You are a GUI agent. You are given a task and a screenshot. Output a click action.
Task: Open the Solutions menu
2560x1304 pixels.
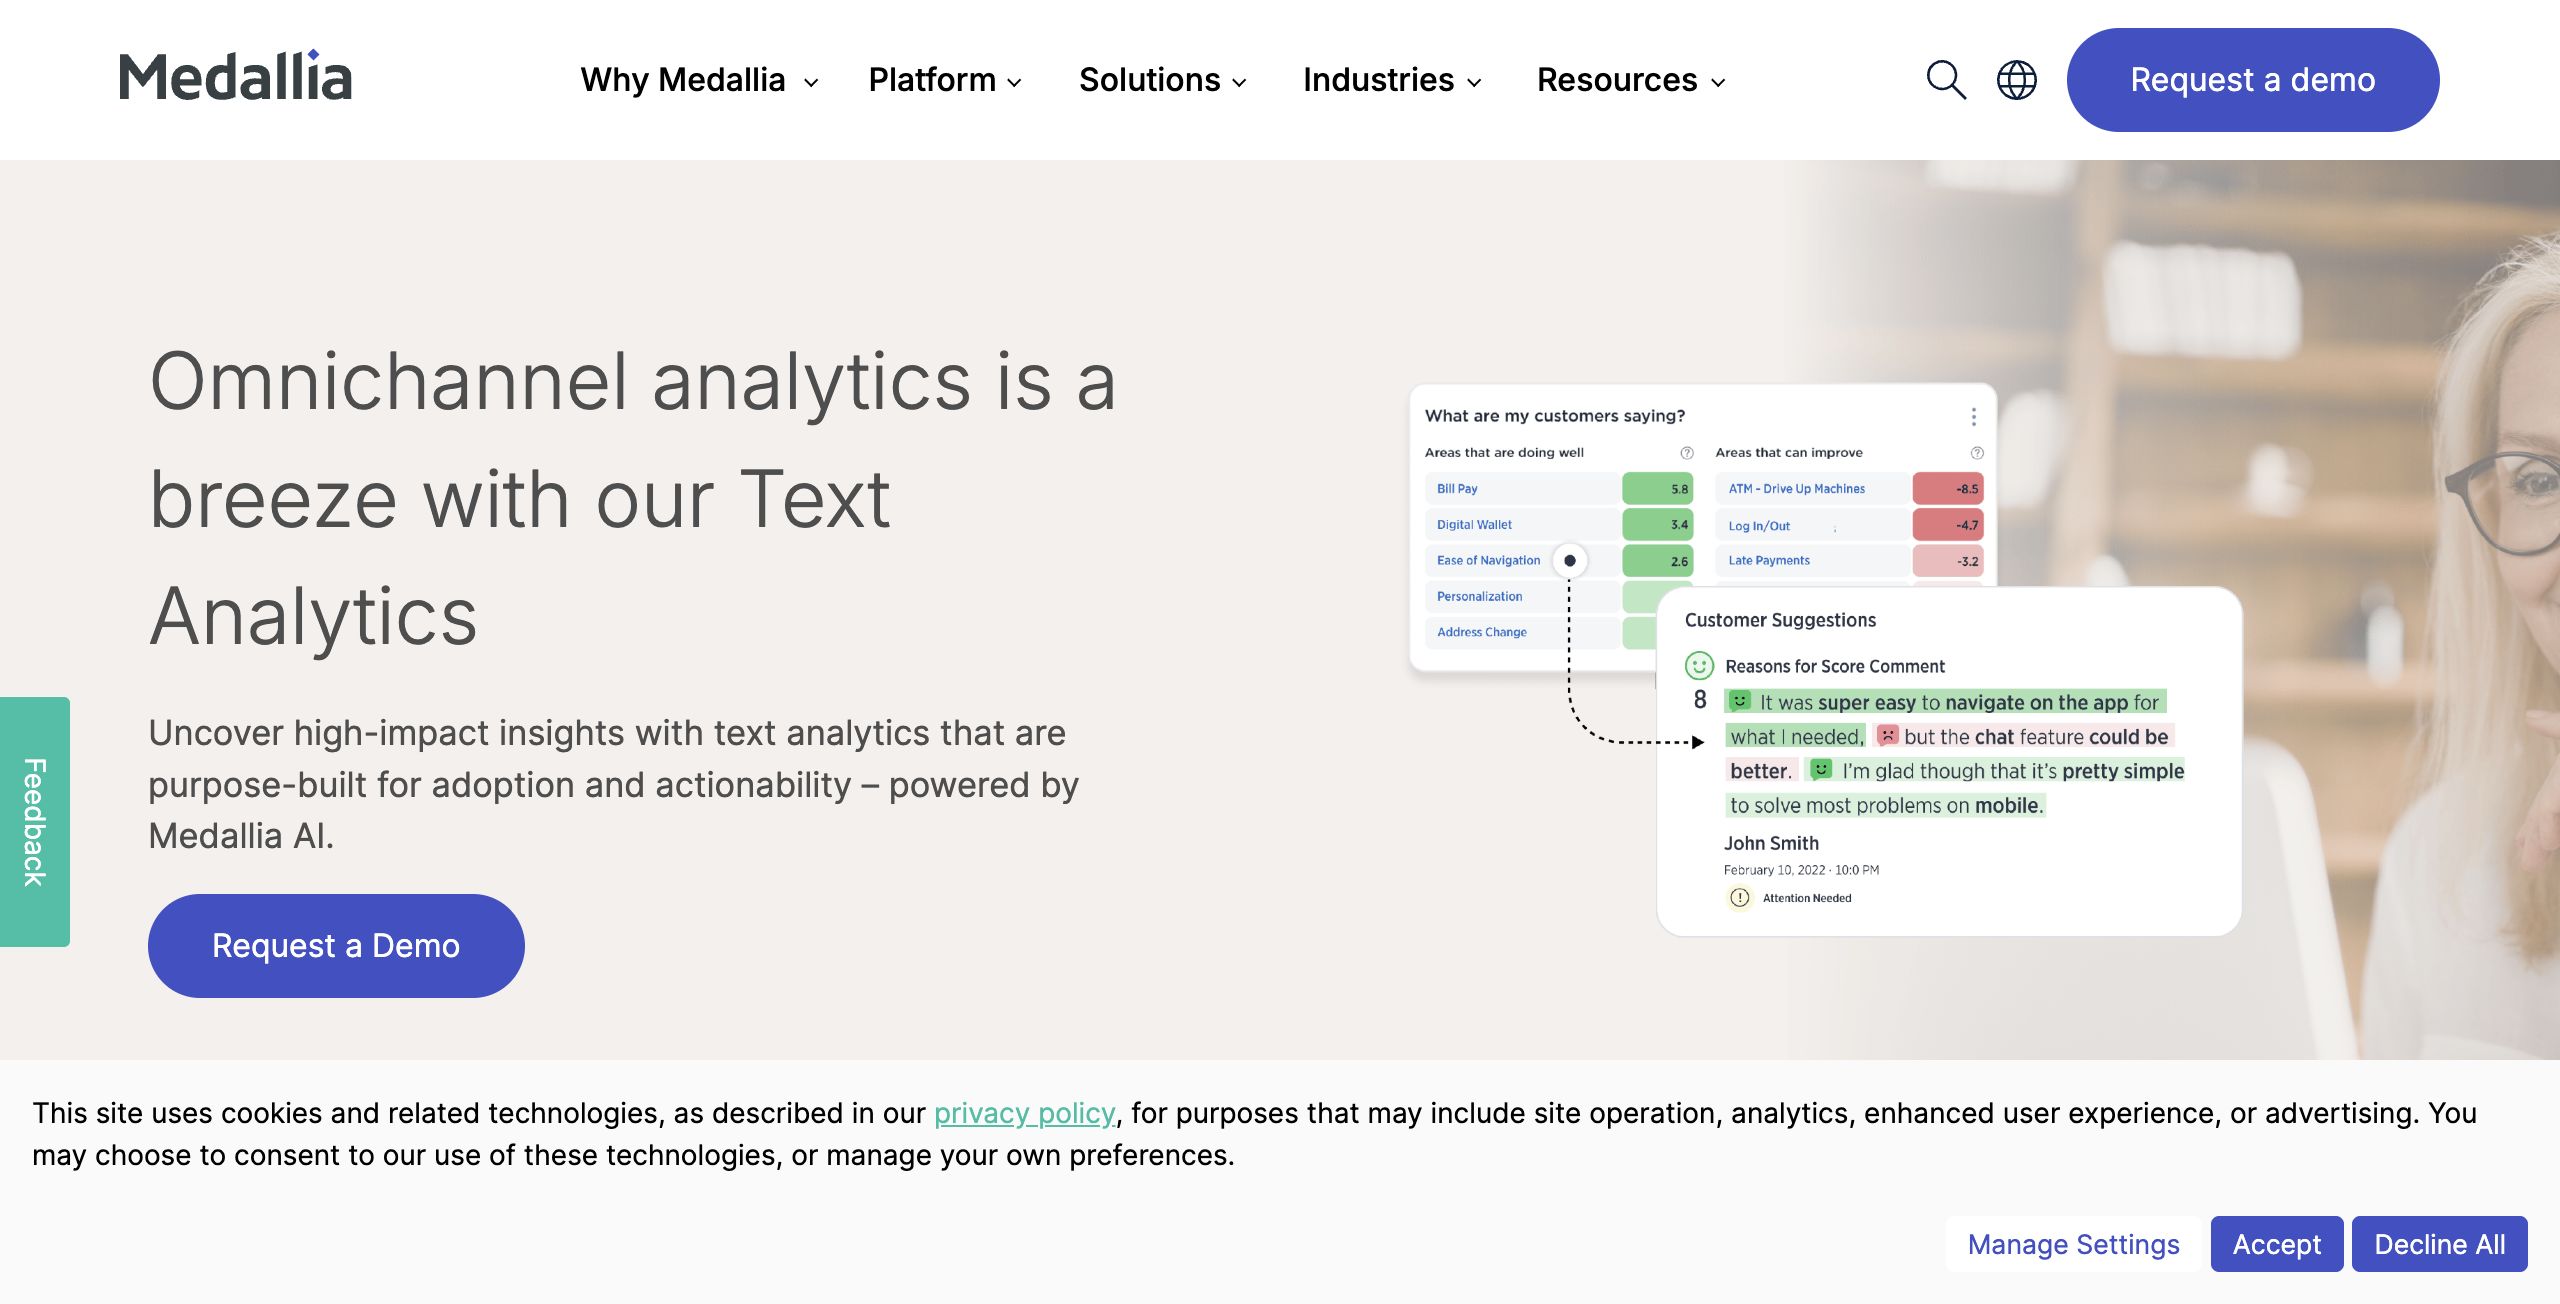[1162, 80]
